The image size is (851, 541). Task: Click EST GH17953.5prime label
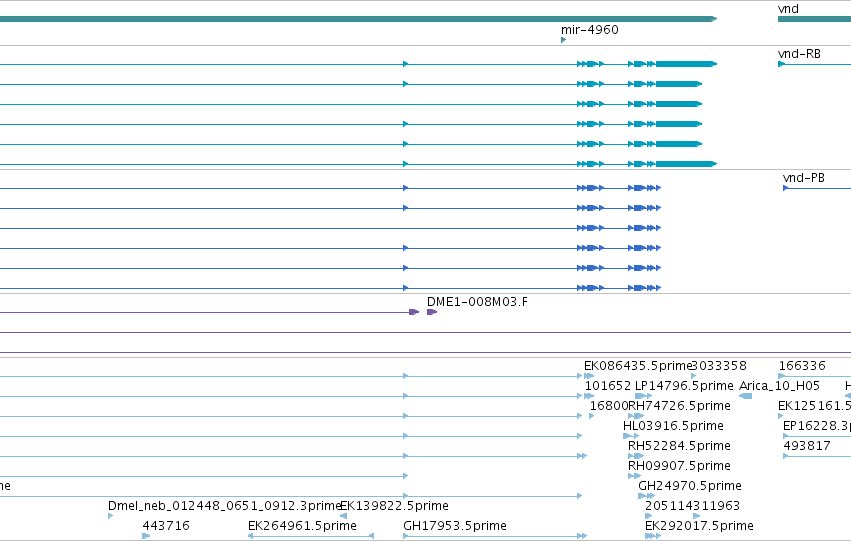455,526
